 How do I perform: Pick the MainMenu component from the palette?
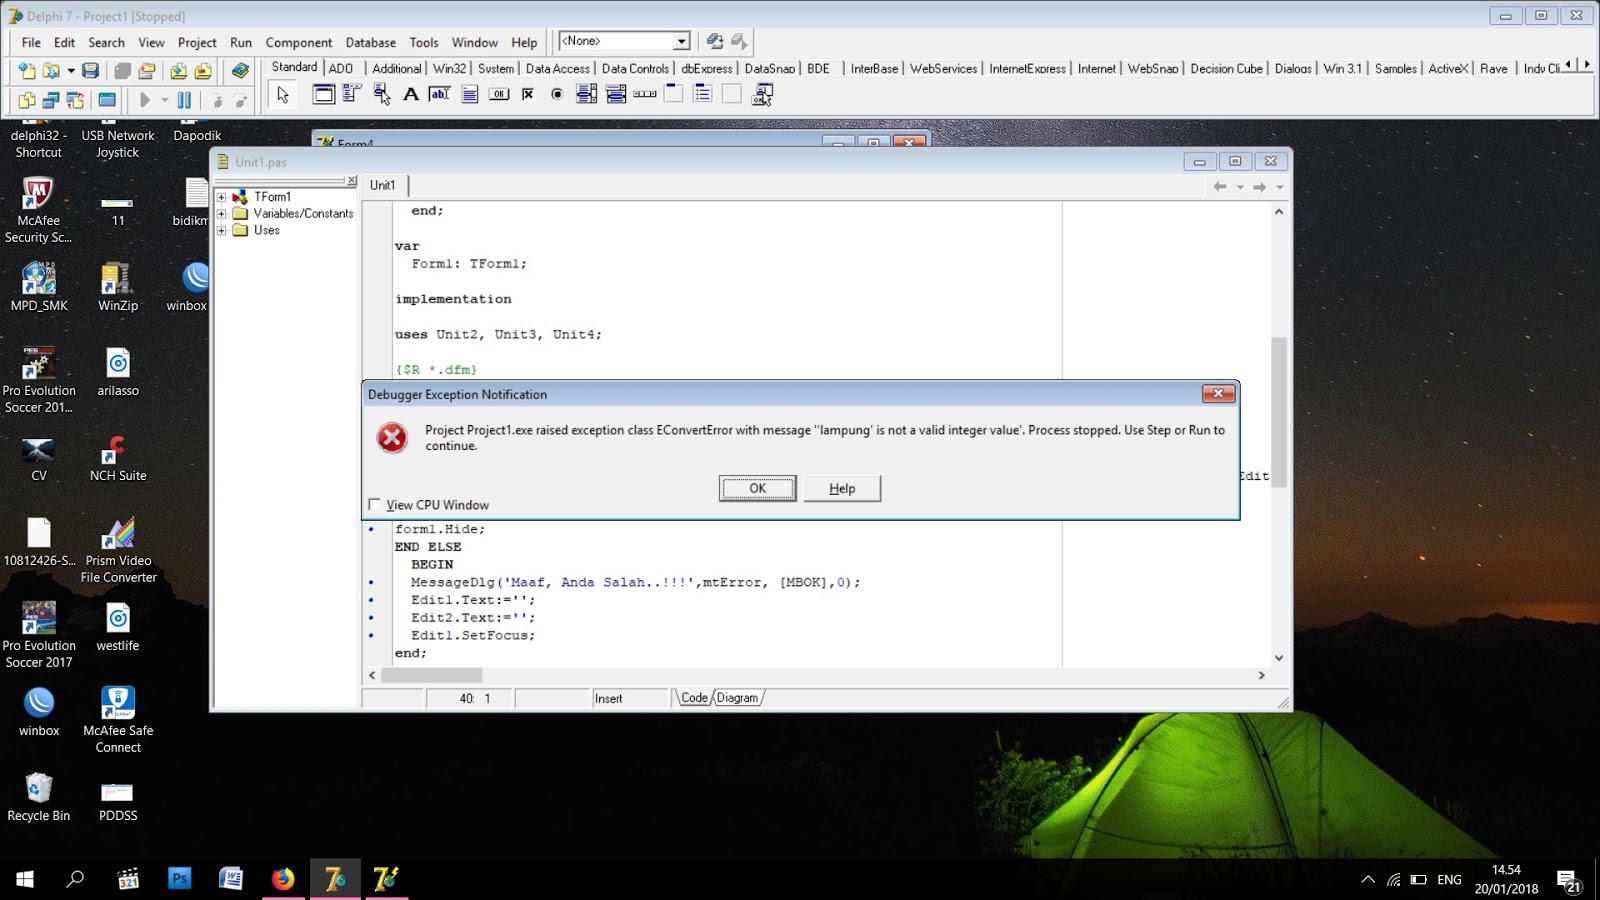tap(352, 94)
